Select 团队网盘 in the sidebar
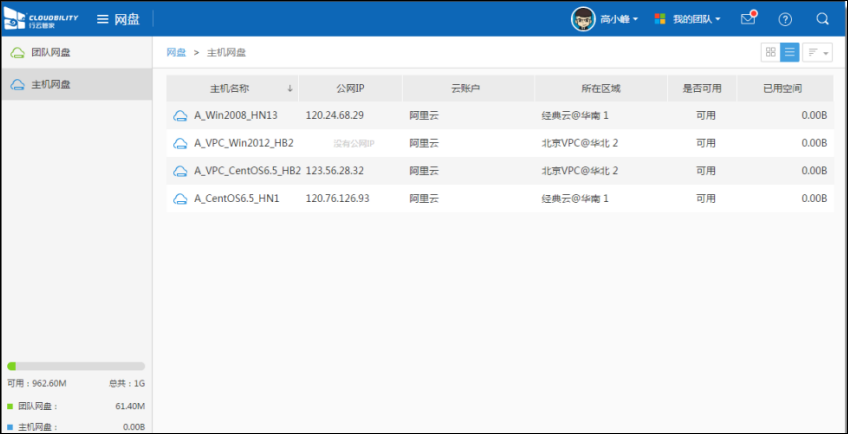This screenshot has width=848, height=434. pyautogui.click(x=76, y=52)
